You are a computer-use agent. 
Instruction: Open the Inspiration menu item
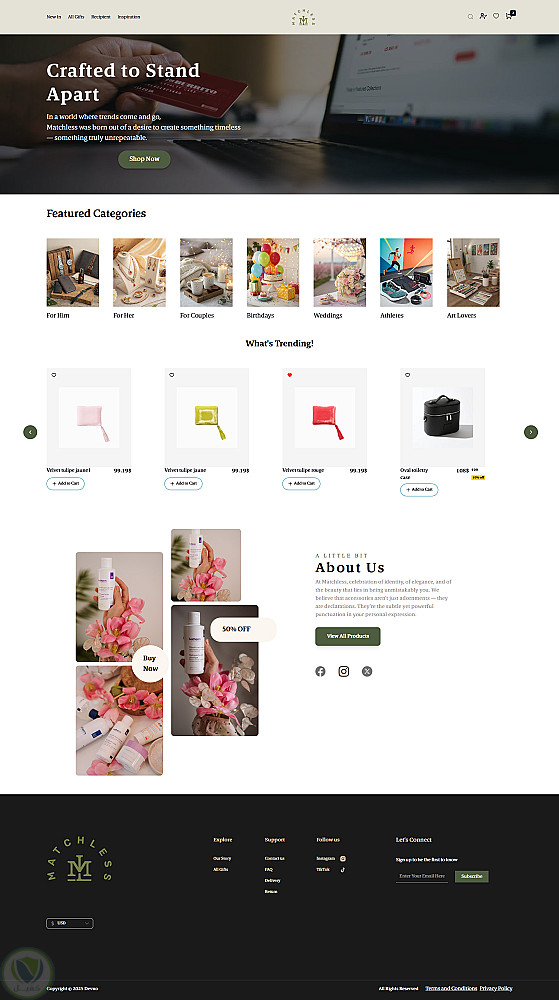[x=129, y=17]
